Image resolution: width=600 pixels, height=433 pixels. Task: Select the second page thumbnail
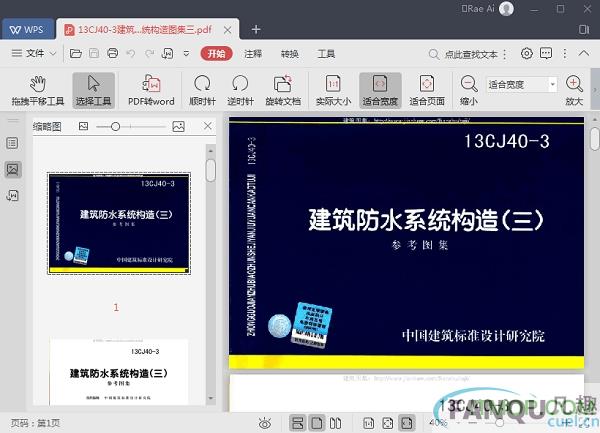119,372
